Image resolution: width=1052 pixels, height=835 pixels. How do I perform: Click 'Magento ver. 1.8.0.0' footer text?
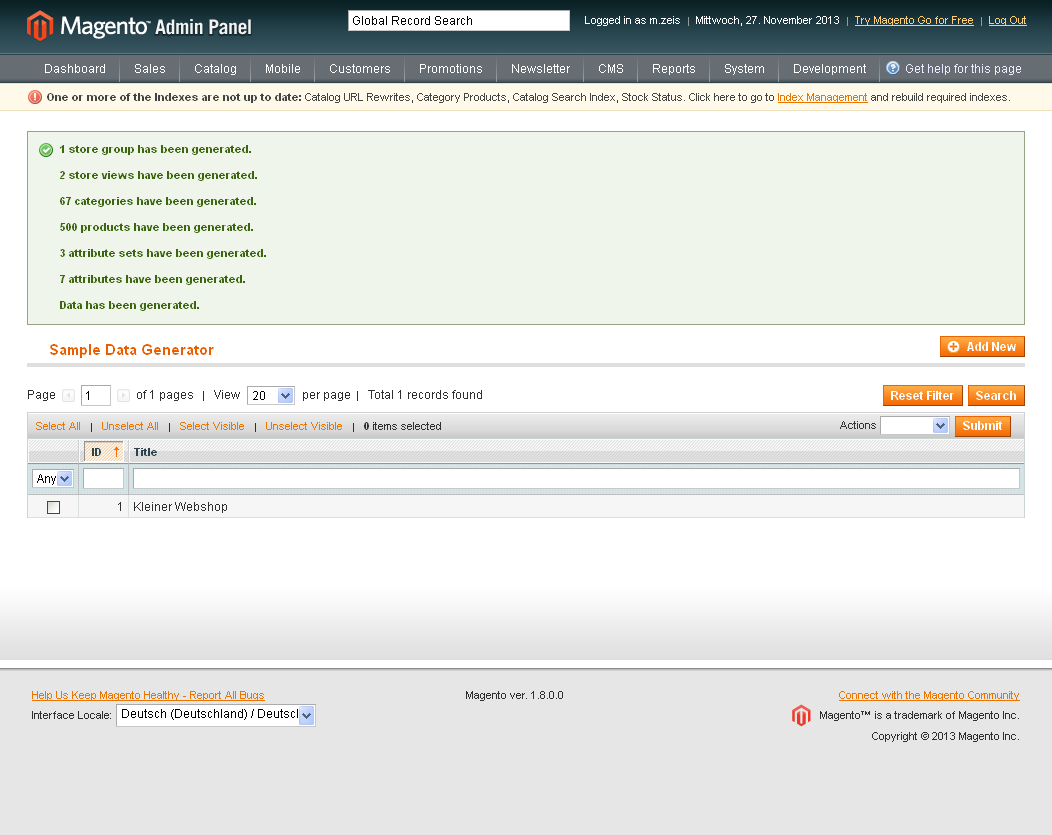514,695
